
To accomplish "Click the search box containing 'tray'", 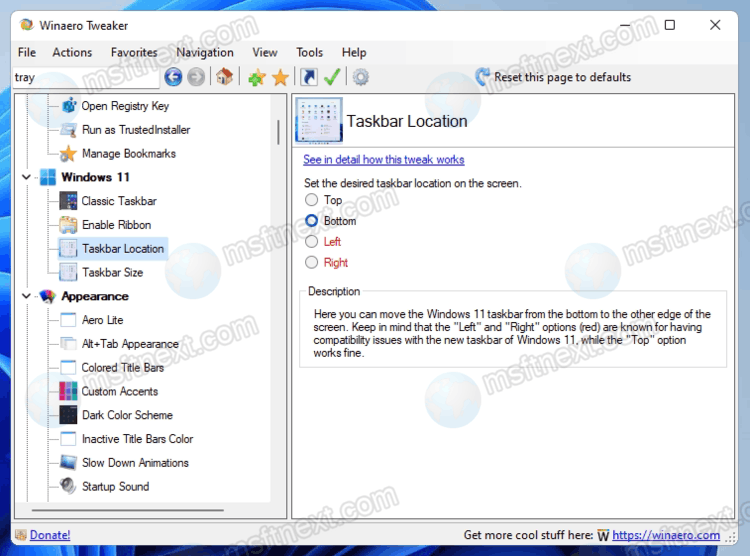I will click(x=86, y=78).
